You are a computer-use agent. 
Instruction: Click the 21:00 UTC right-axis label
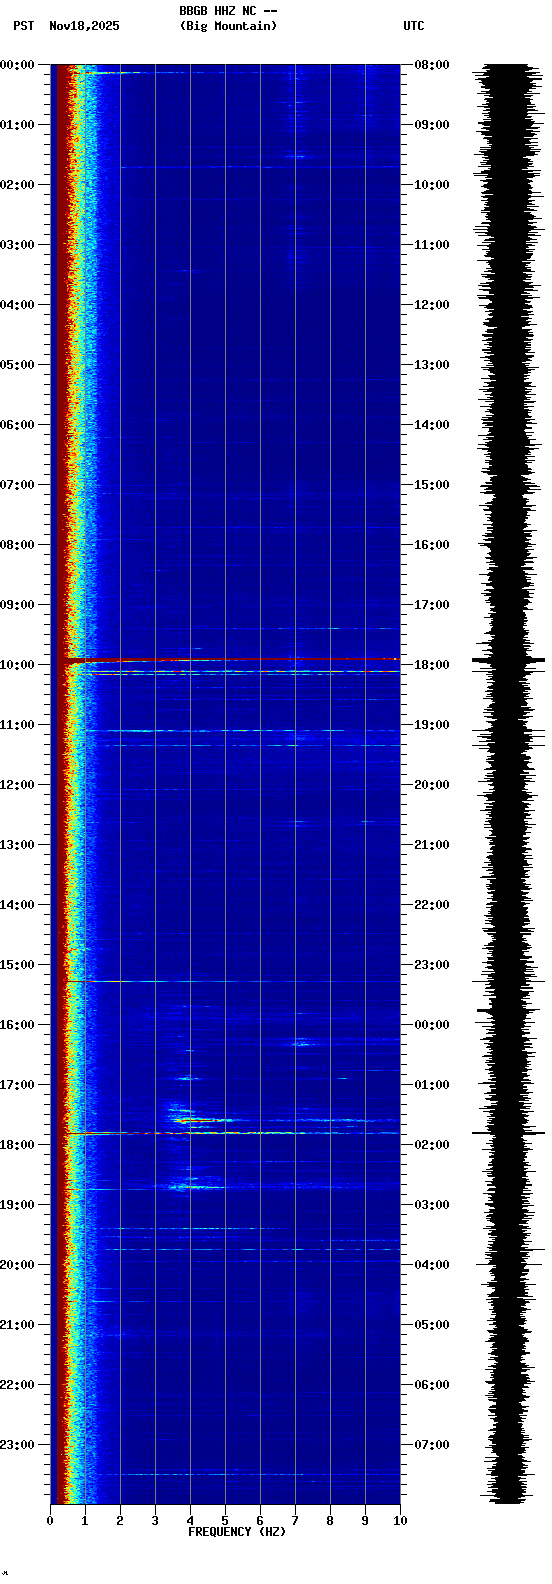pyautogui.click(x=432, y=845)
